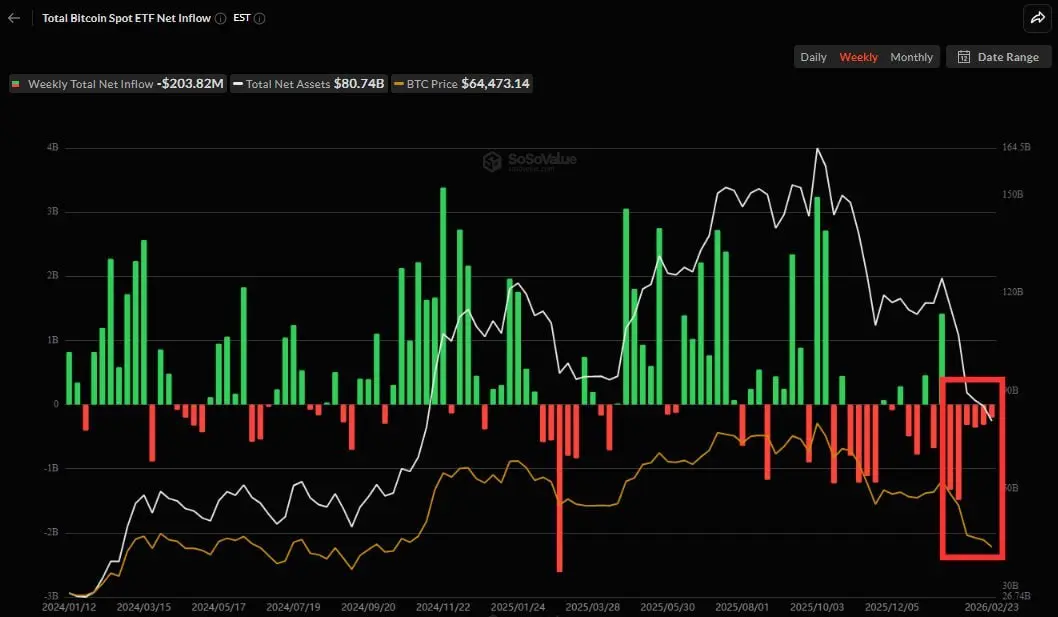This screenshot has width=1058, height=617.
Task: Click the 2024/09/20 x-axis date label
Action: tap(368, 607)
